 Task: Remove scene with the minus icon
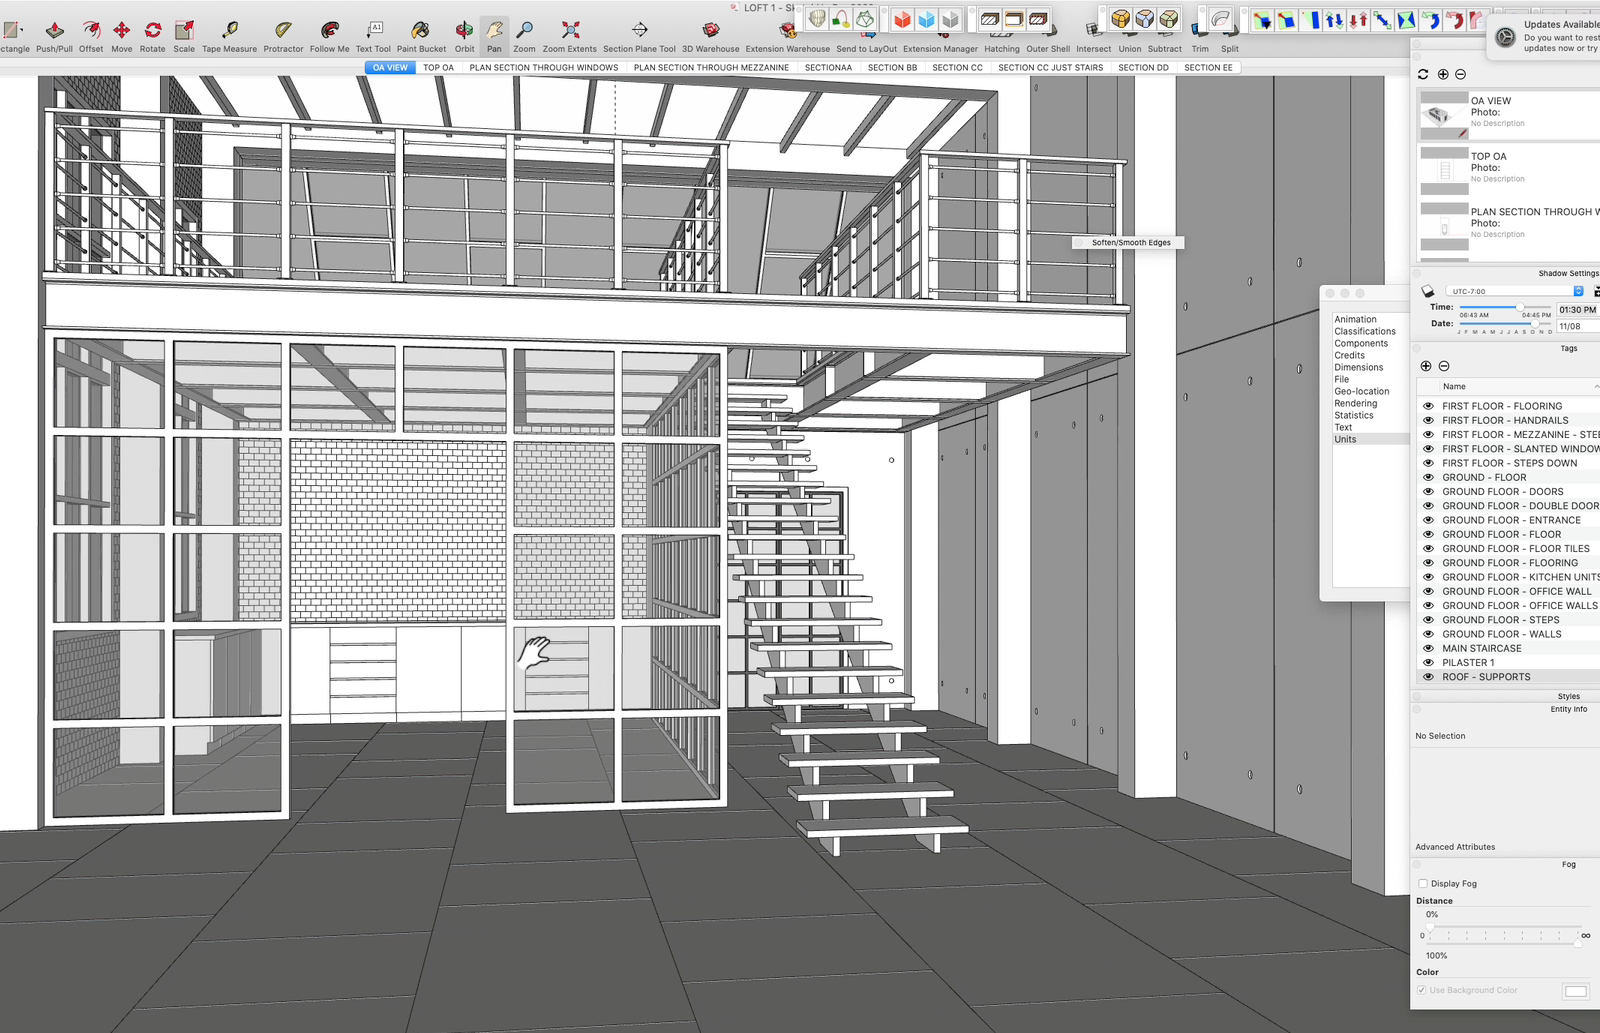[1461, 74]
